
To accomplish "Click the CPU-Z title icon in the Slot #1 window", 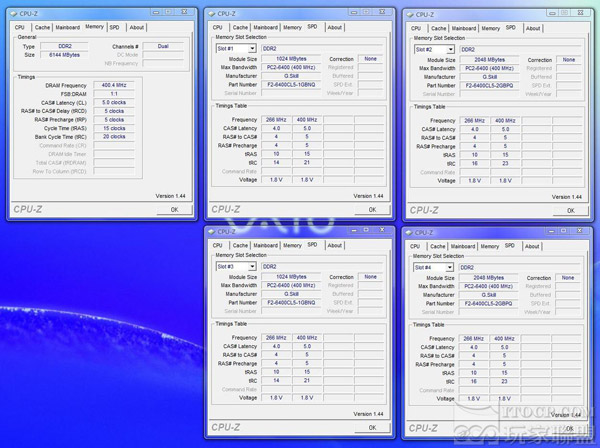I will coord(212,14).
